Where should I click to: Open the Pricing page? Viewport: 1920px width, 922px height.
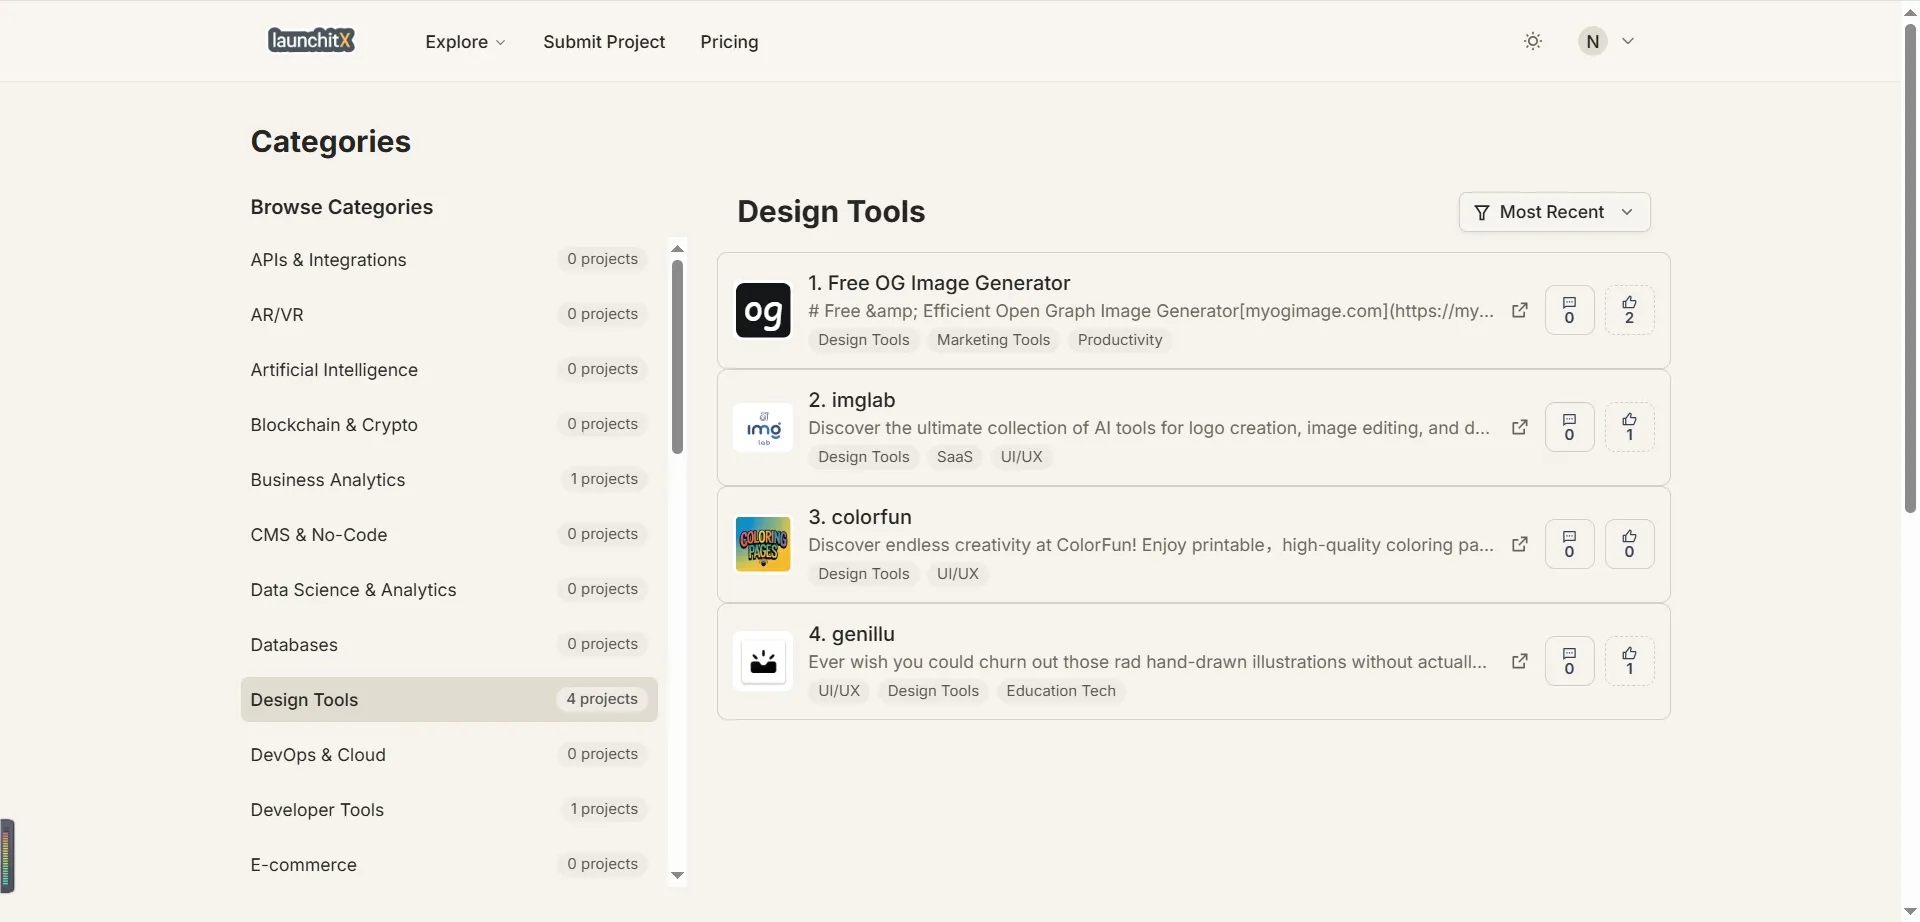pyautogui.click(x=729, y=42)
